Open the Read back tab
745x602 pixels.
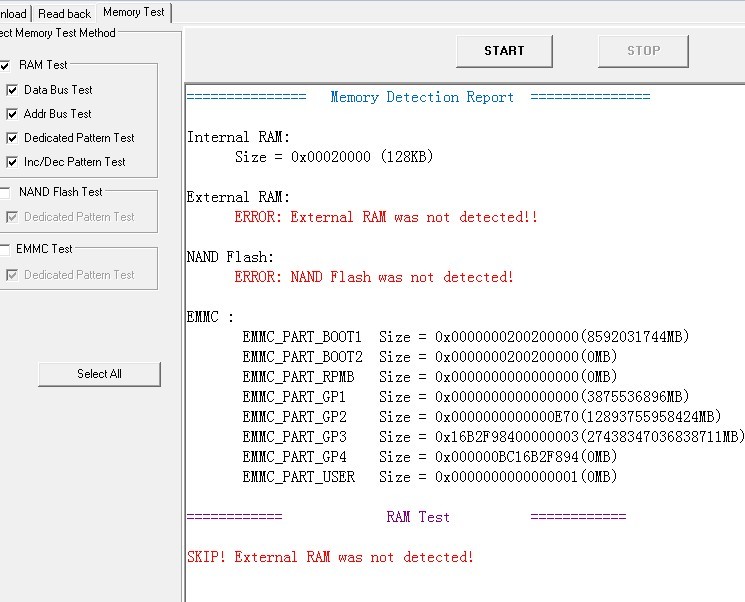64,14
